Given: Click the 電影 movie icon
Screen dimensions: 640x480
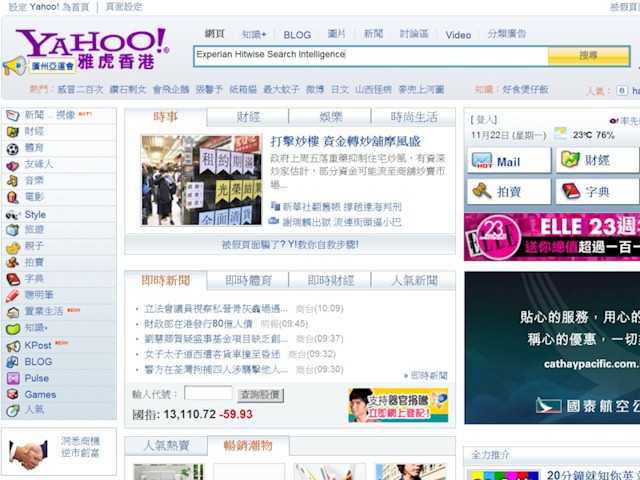Looking at the screenshot, I should [13, 198].
